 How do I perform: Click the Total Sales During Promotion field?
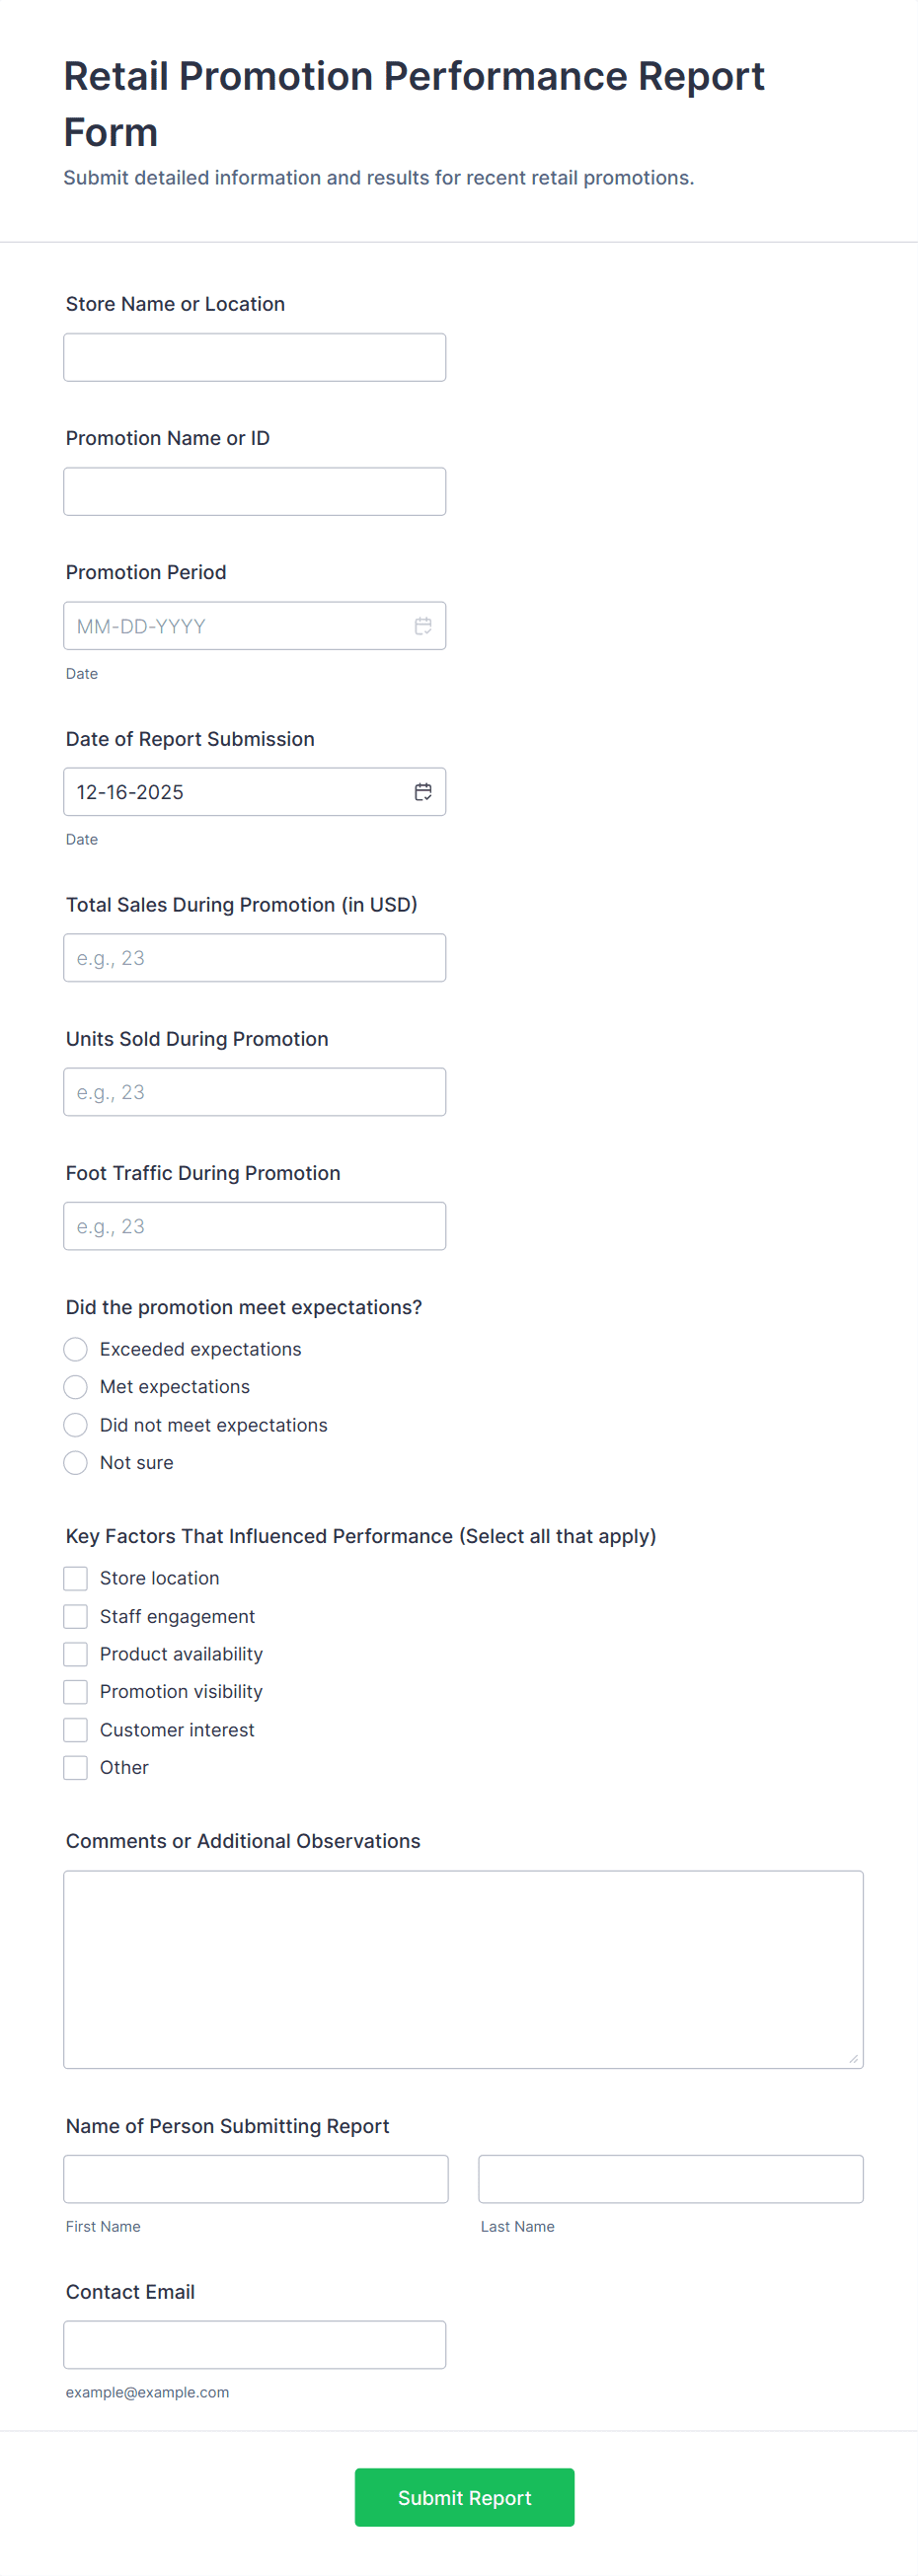tap(254, 957)
